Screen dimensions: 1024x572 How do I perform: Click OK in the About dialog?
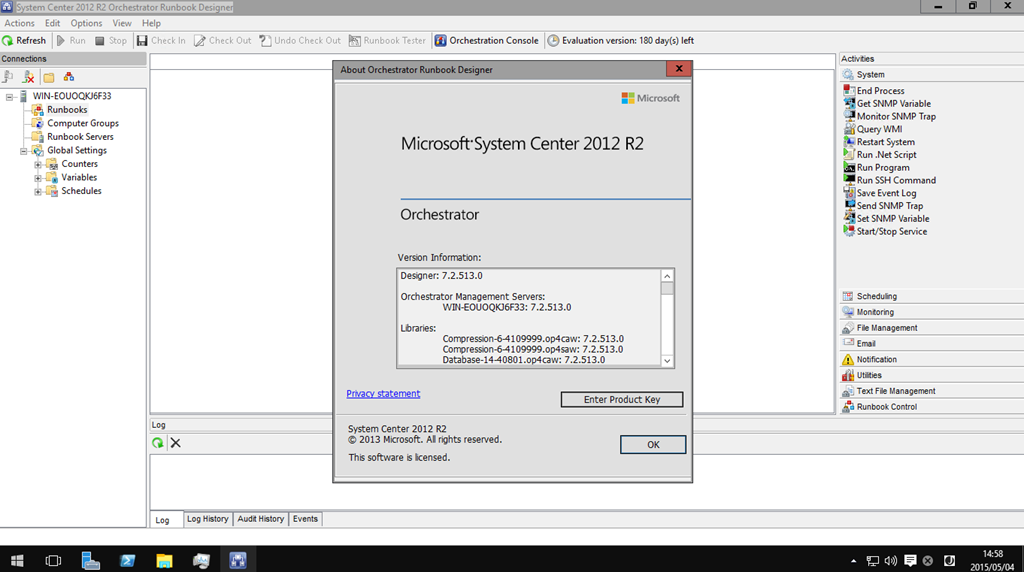pos(653,445)
